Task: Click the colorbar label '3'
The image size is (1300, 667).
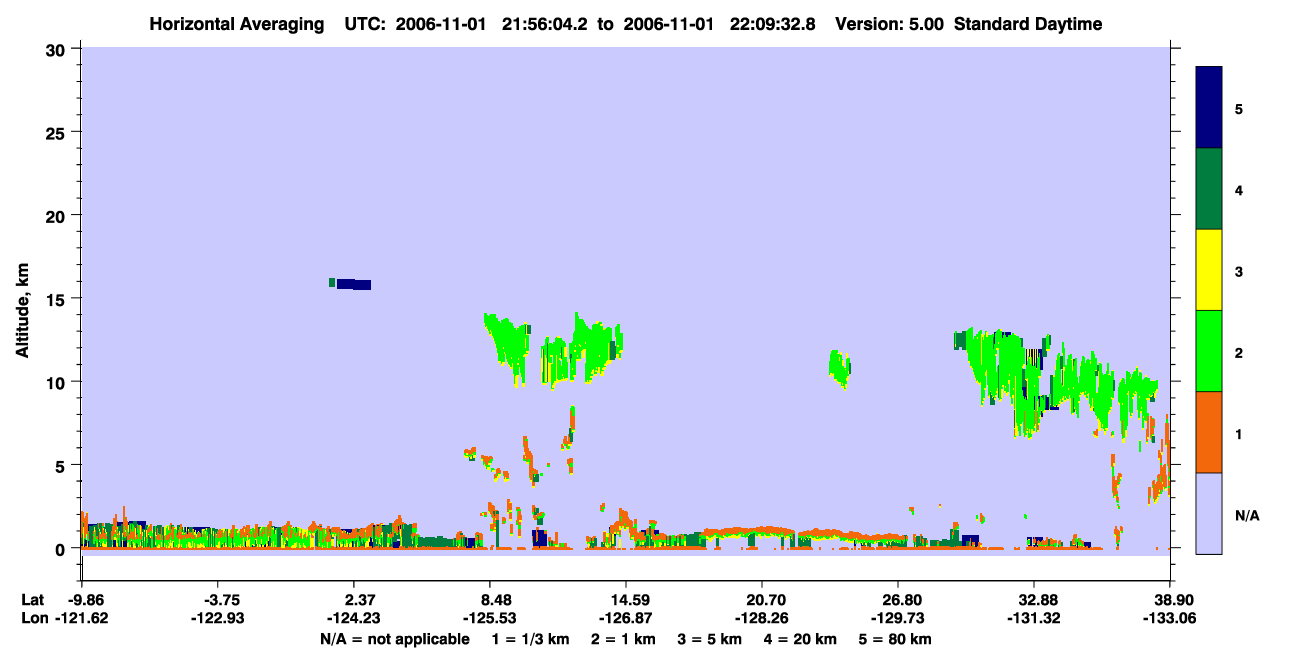Action: tap(1239, 270)
